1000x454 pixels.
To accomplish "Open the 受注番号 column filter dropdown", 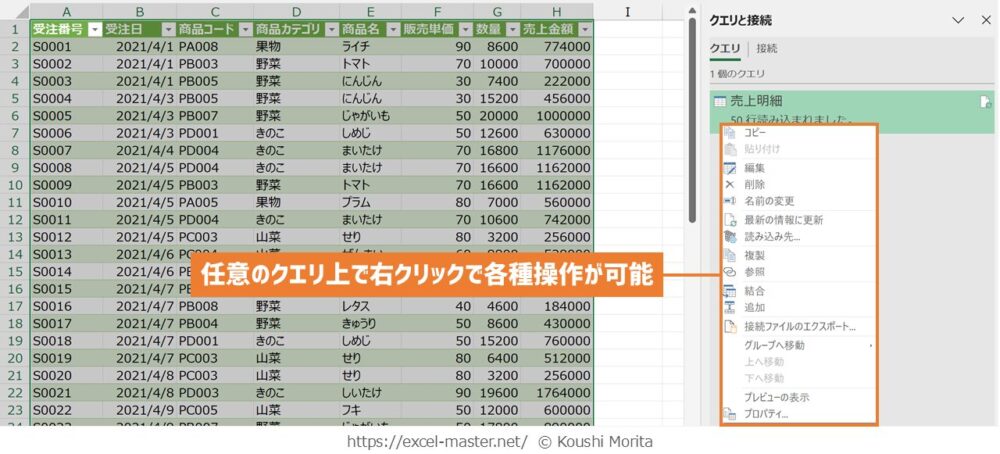I will tap(95, 29).
